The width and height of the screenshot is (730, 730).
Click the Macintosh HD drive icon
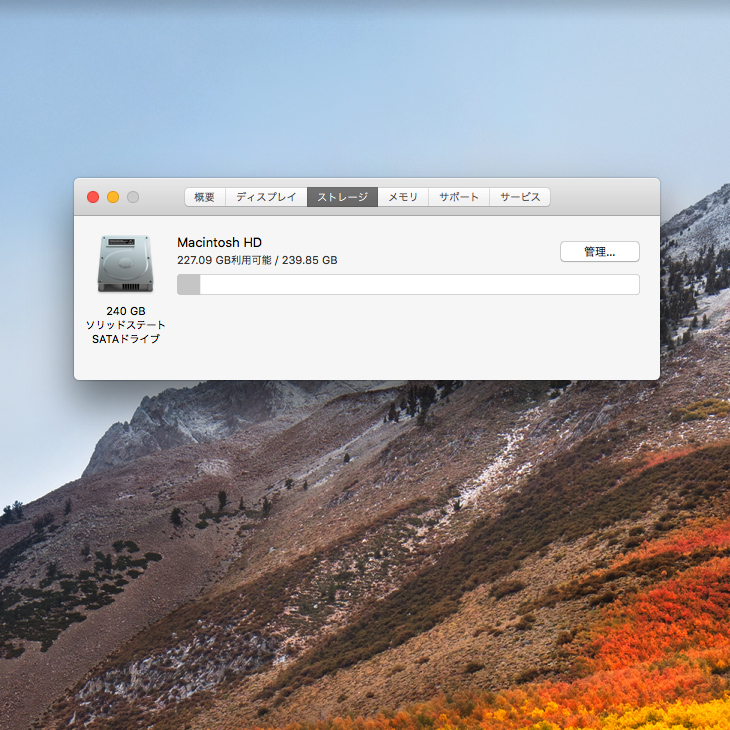(125, 264)
